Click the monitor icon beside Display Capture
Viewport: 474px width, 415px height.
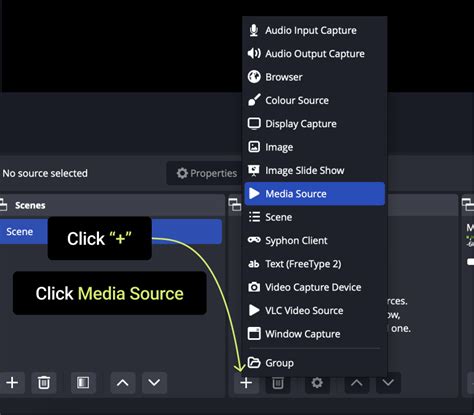tap(254, 123)
